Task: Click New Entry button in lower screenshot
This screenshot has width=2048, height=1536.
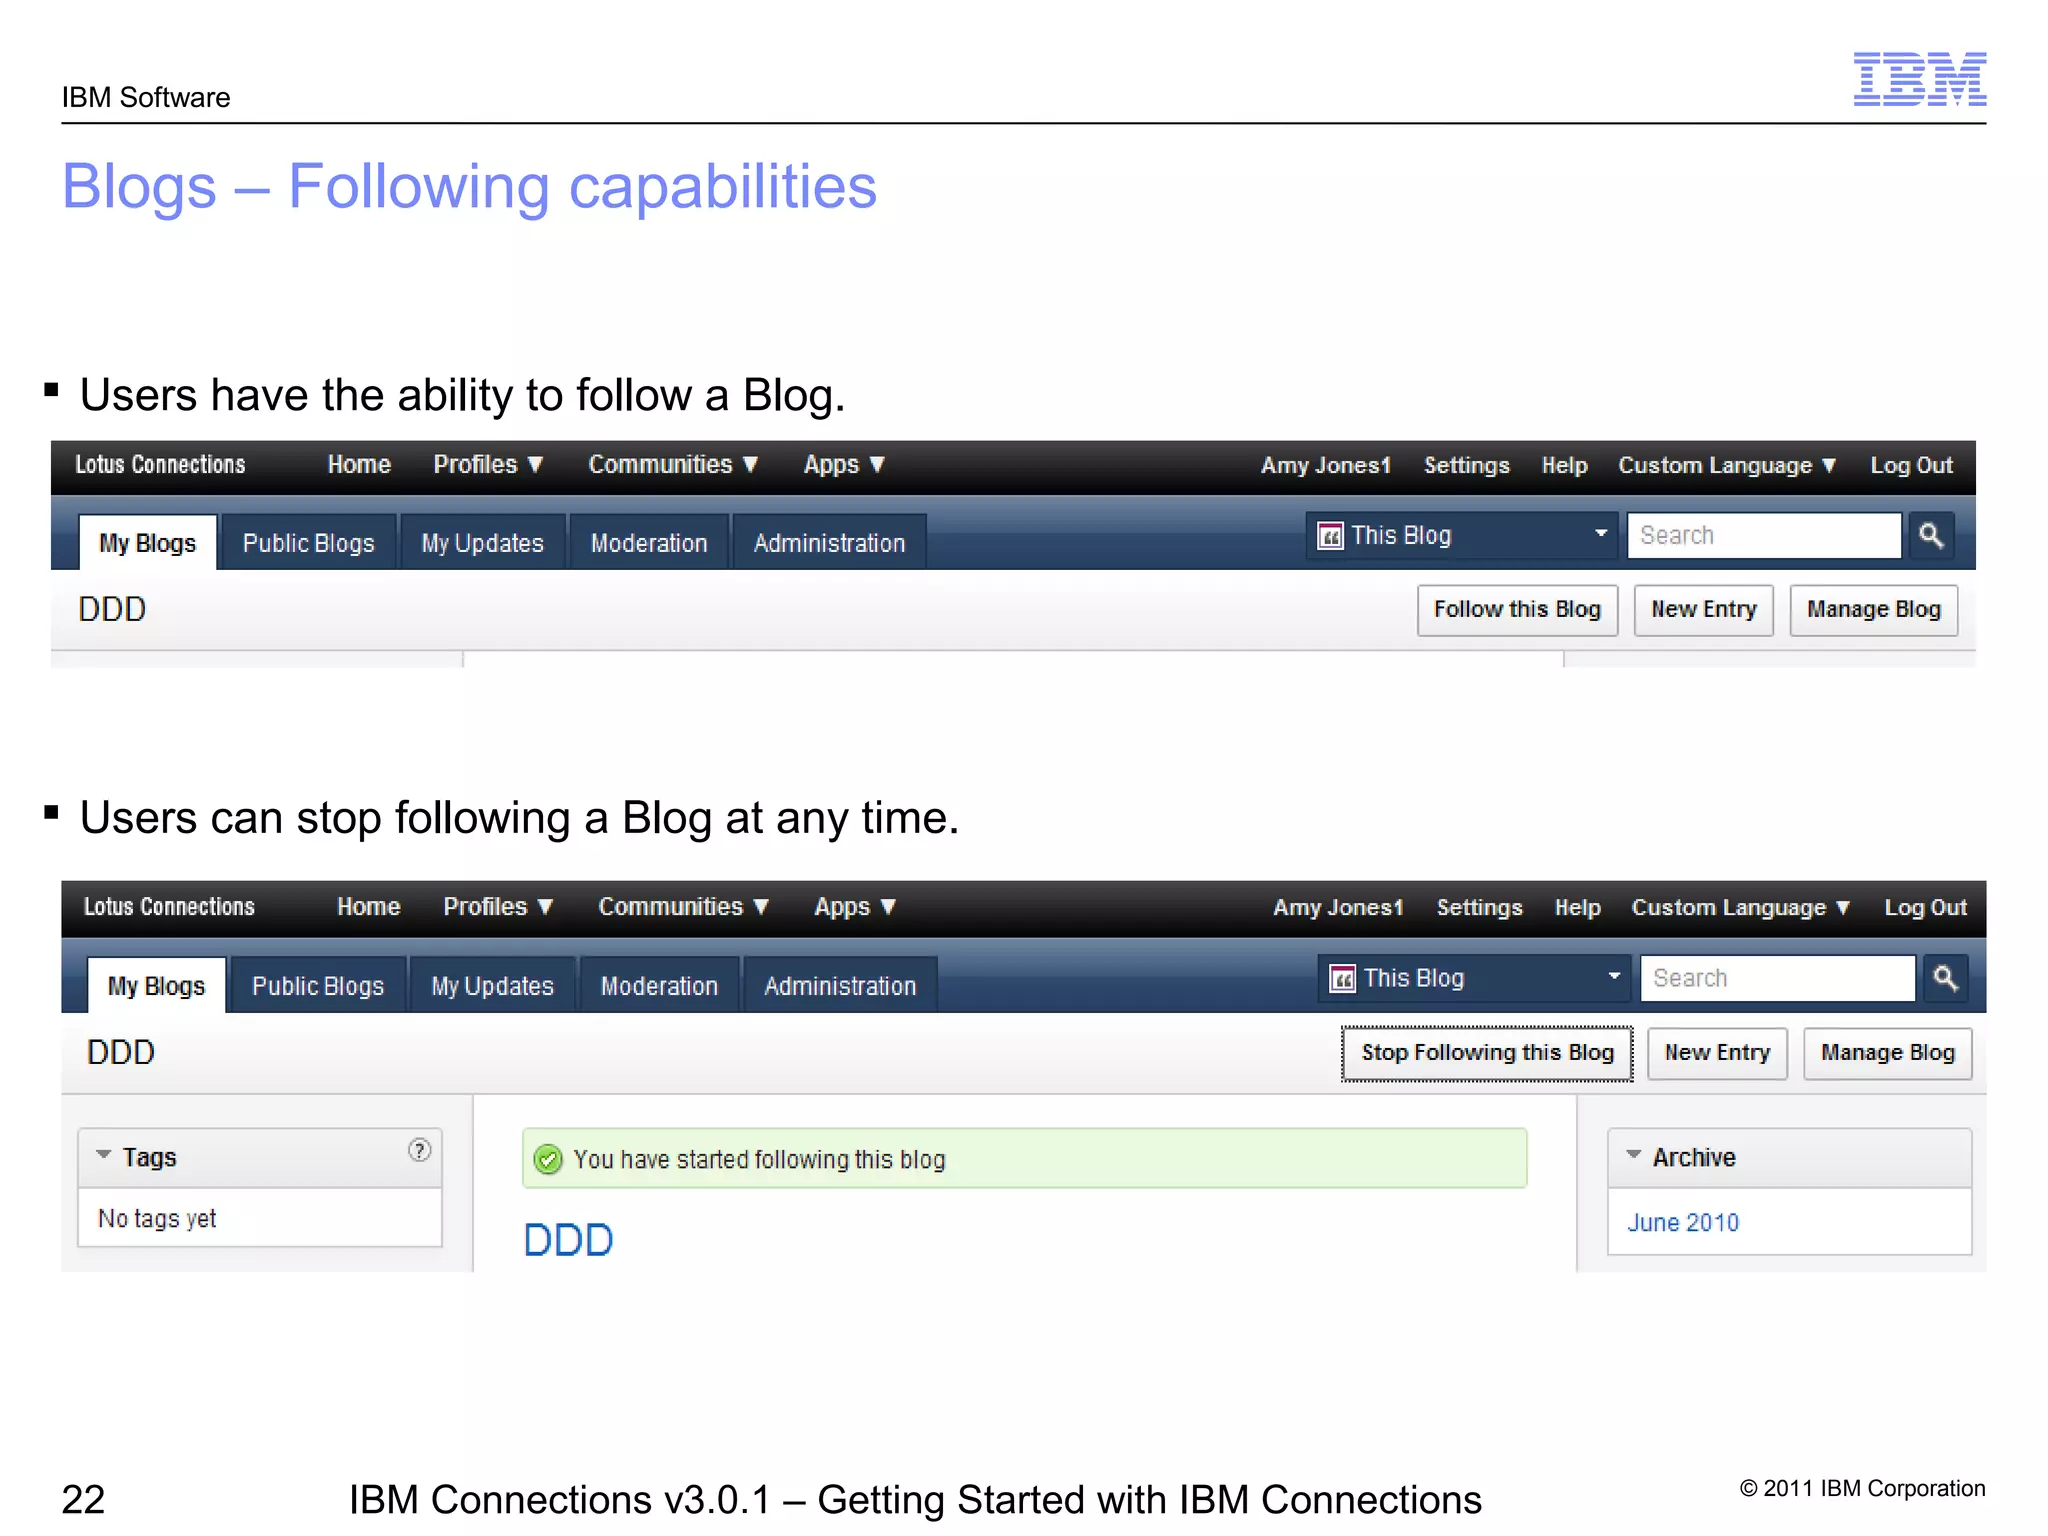Action: (1717, 1053)
